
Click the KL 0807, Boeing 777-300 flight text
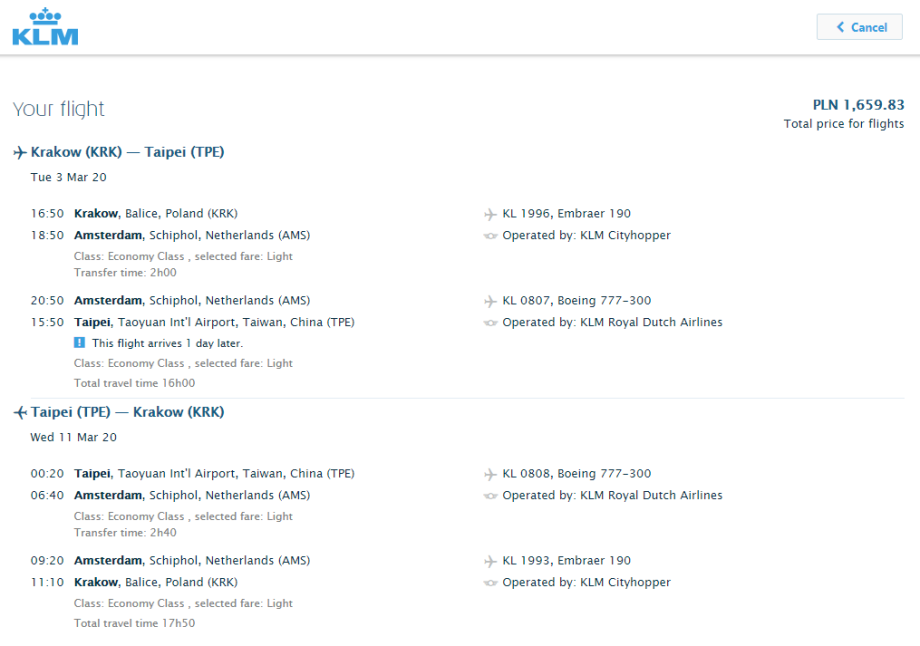(576, 300)
